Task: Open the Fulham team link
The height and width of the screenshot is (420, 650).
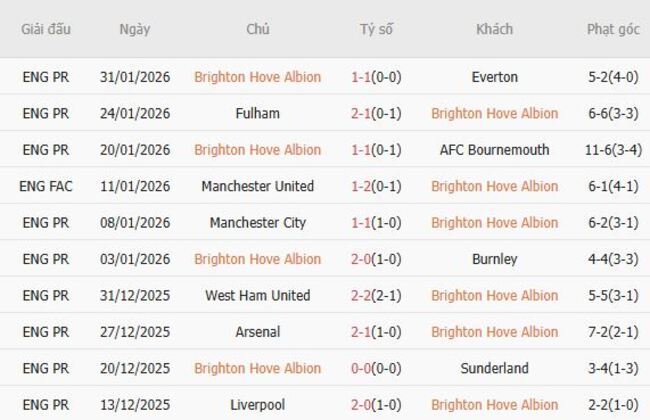Action: coord(257,113)
